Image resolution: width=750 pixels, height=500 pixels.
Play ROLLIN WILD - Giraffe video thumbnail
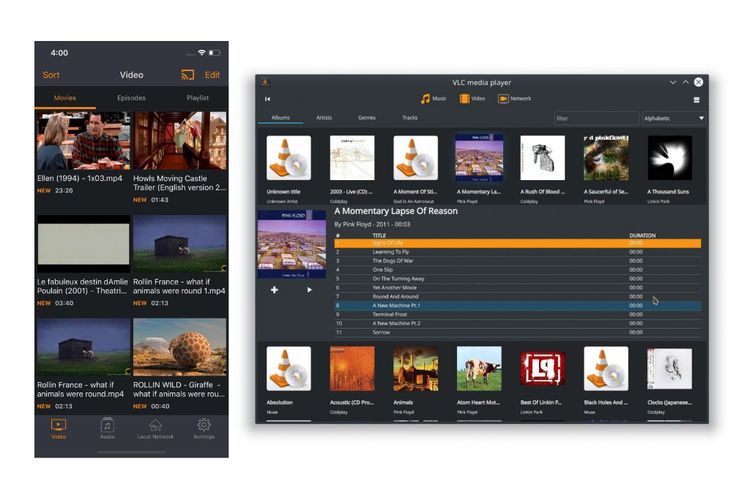pyautogui.click(x=180, y=347)
